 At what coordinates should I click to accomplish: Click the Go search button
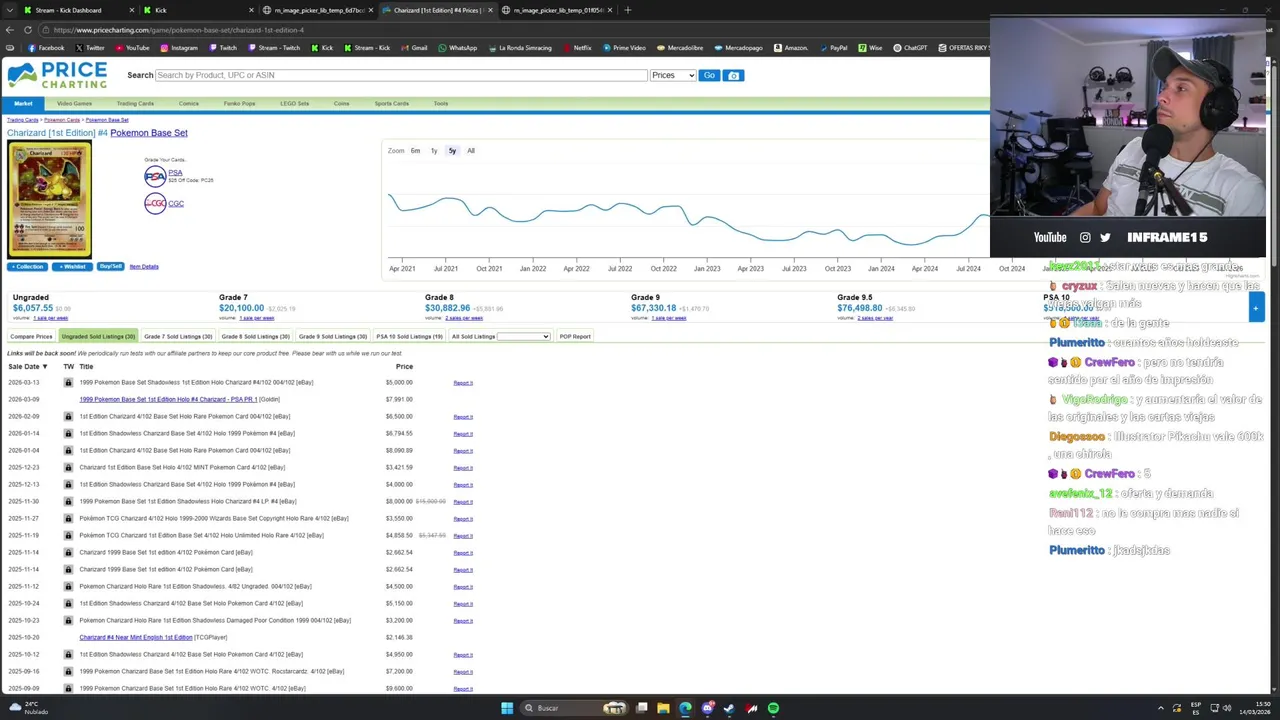709,75
